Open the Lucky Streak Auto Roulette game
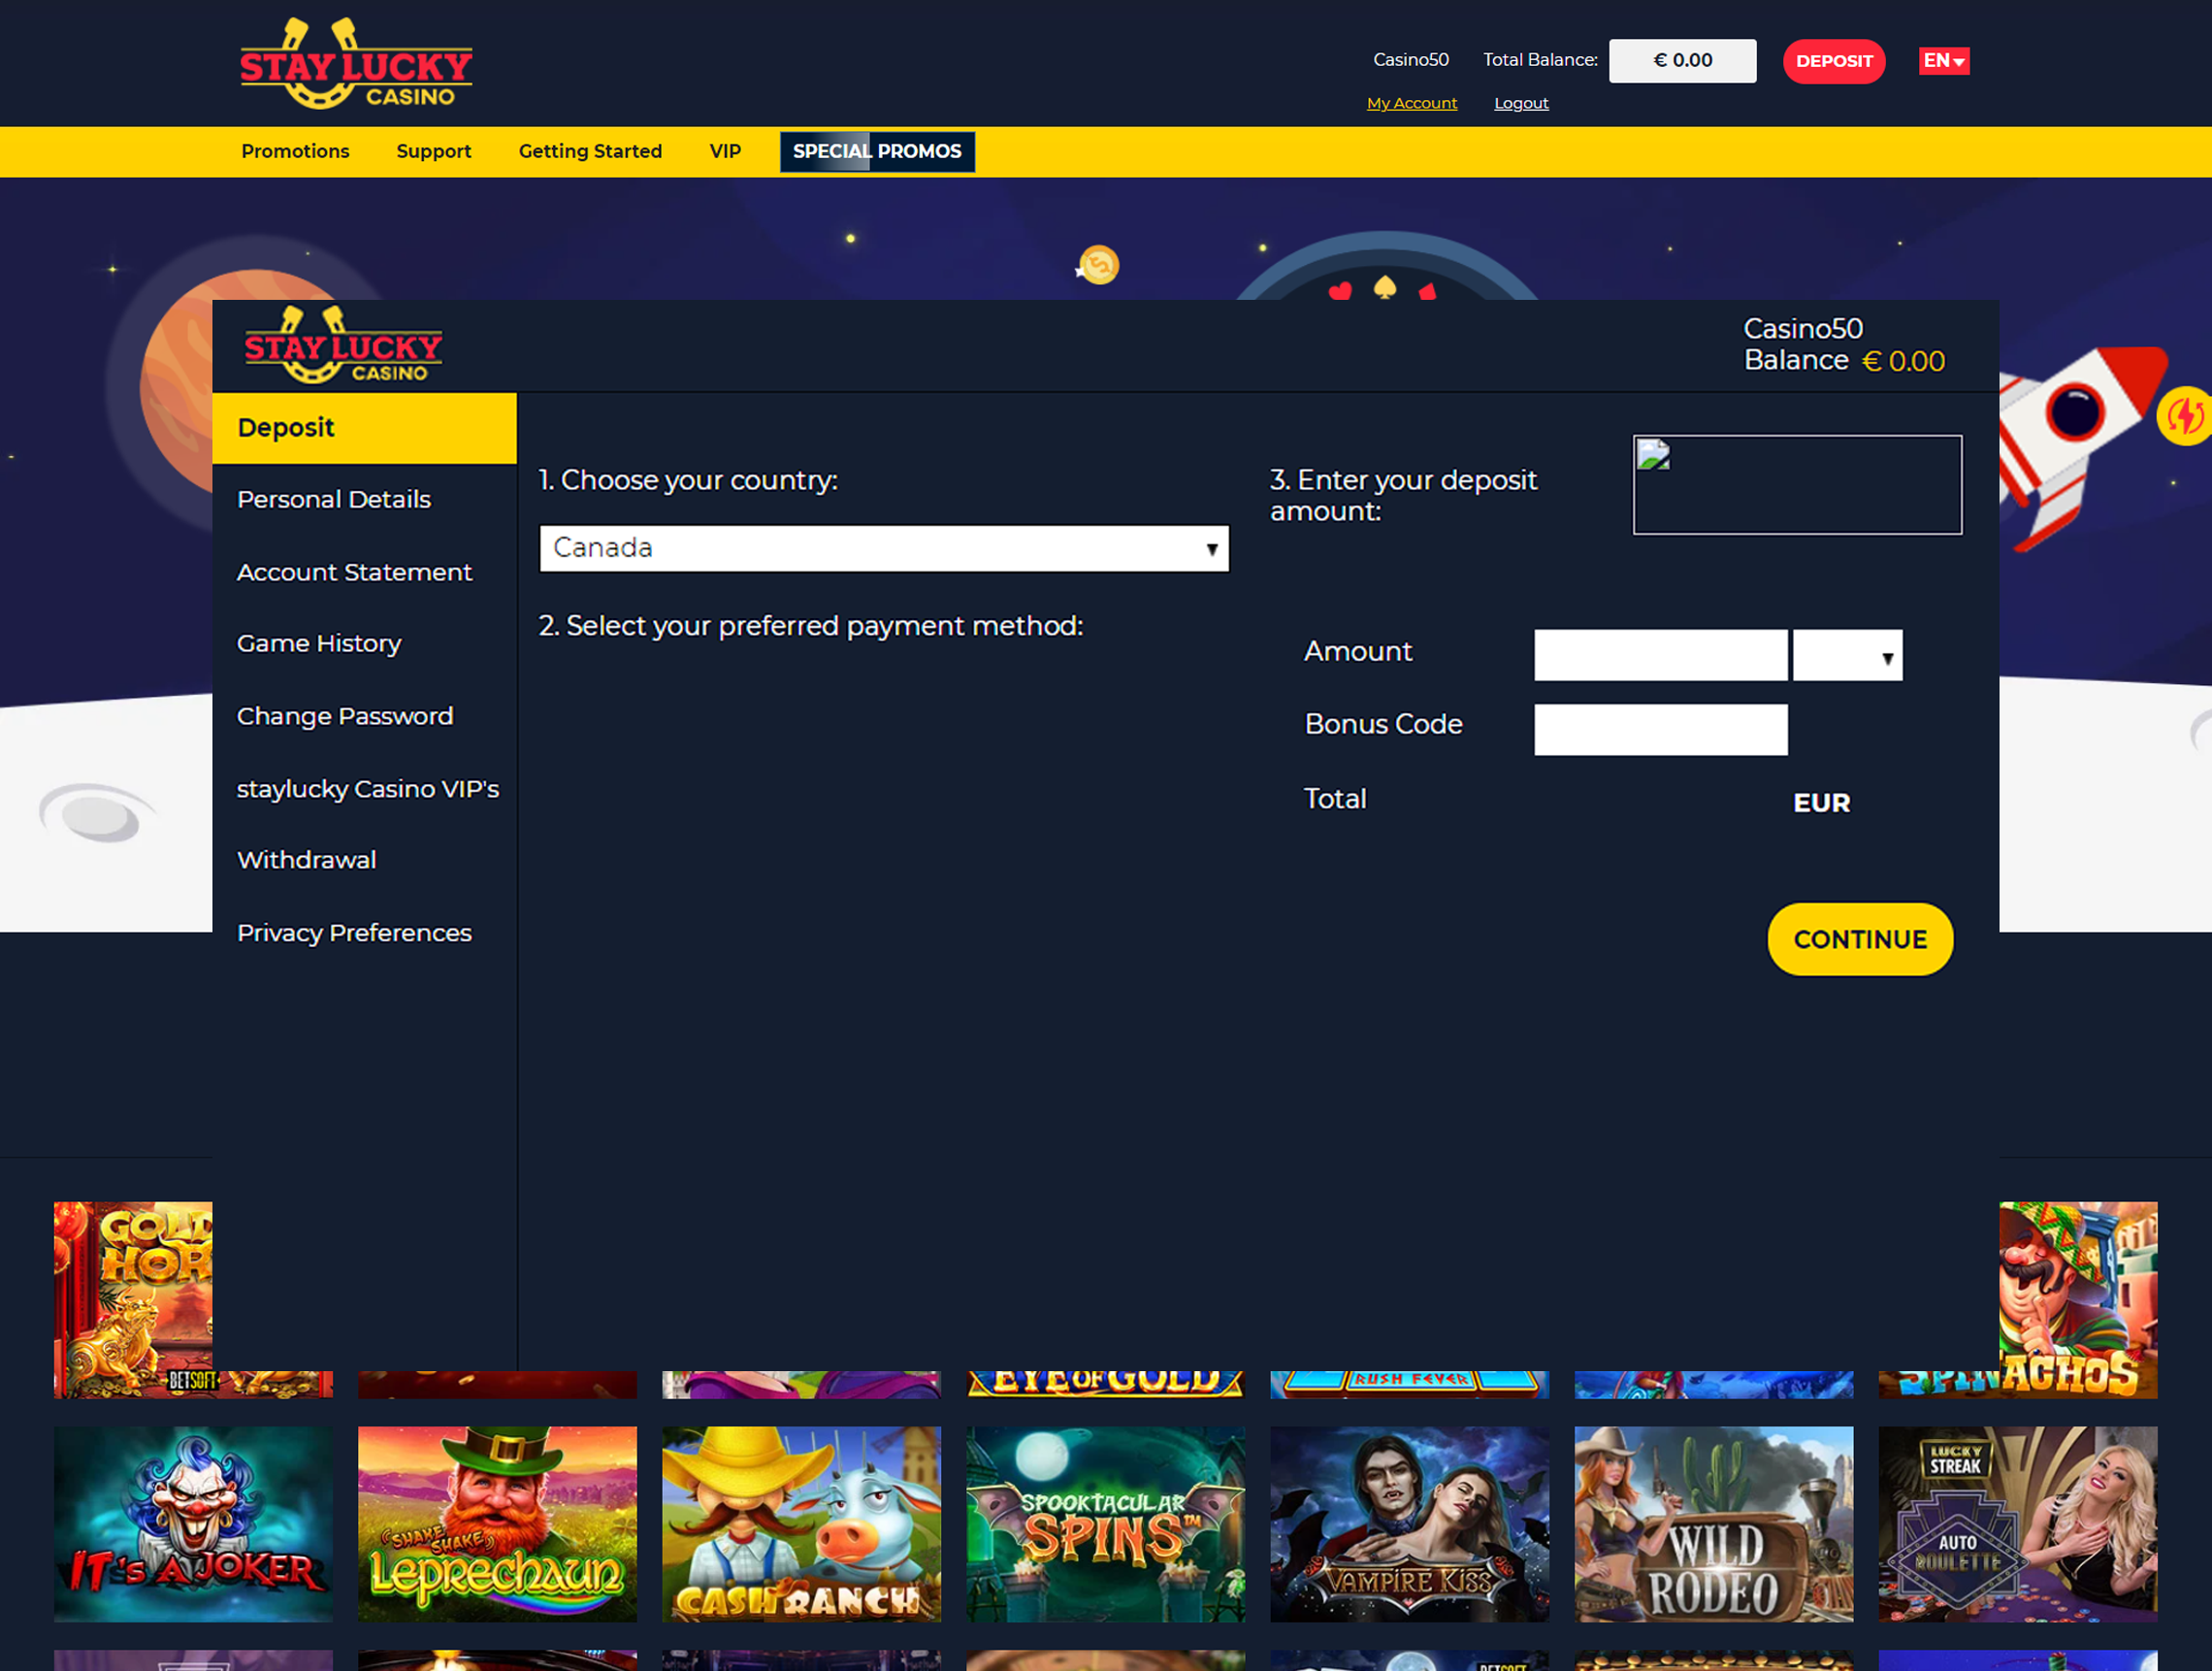 (2017, 1524)
